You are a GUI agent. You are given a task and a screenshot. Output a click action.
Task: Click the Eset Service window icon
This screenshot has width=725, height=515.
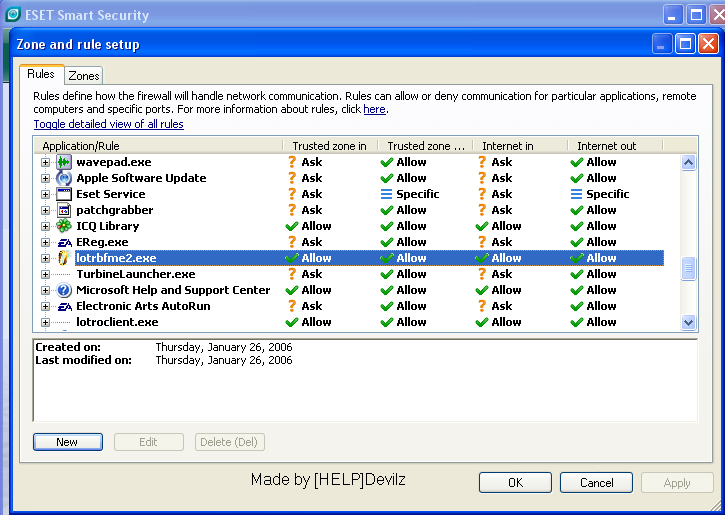(64, 194)
